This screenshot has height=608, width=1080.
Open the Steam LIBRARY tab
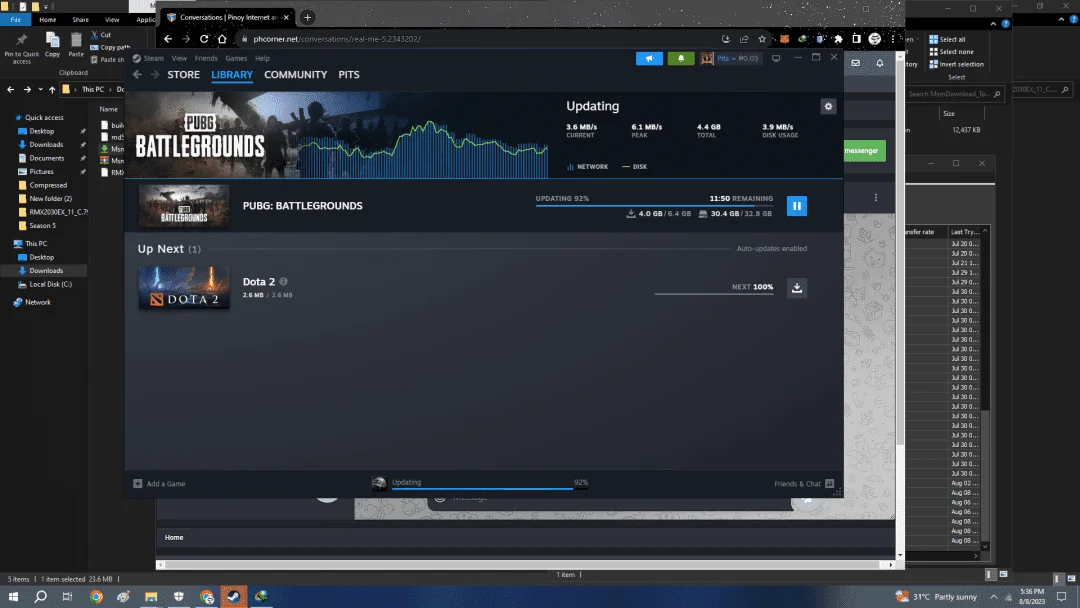coord(231,74)
